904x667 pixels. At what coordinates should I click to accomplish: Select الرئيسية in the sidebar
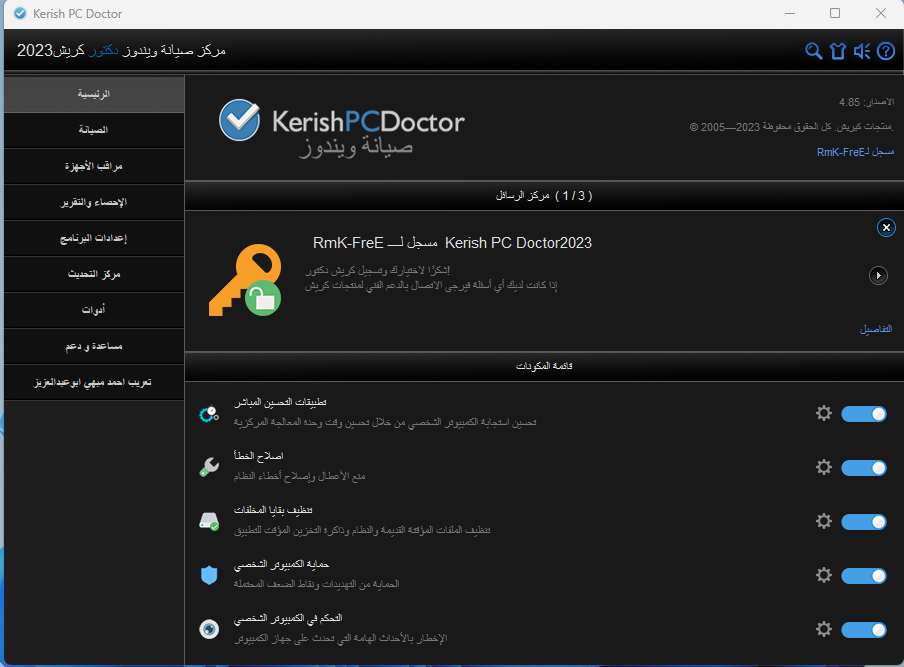pyautogui.click(x=94, y=94)
